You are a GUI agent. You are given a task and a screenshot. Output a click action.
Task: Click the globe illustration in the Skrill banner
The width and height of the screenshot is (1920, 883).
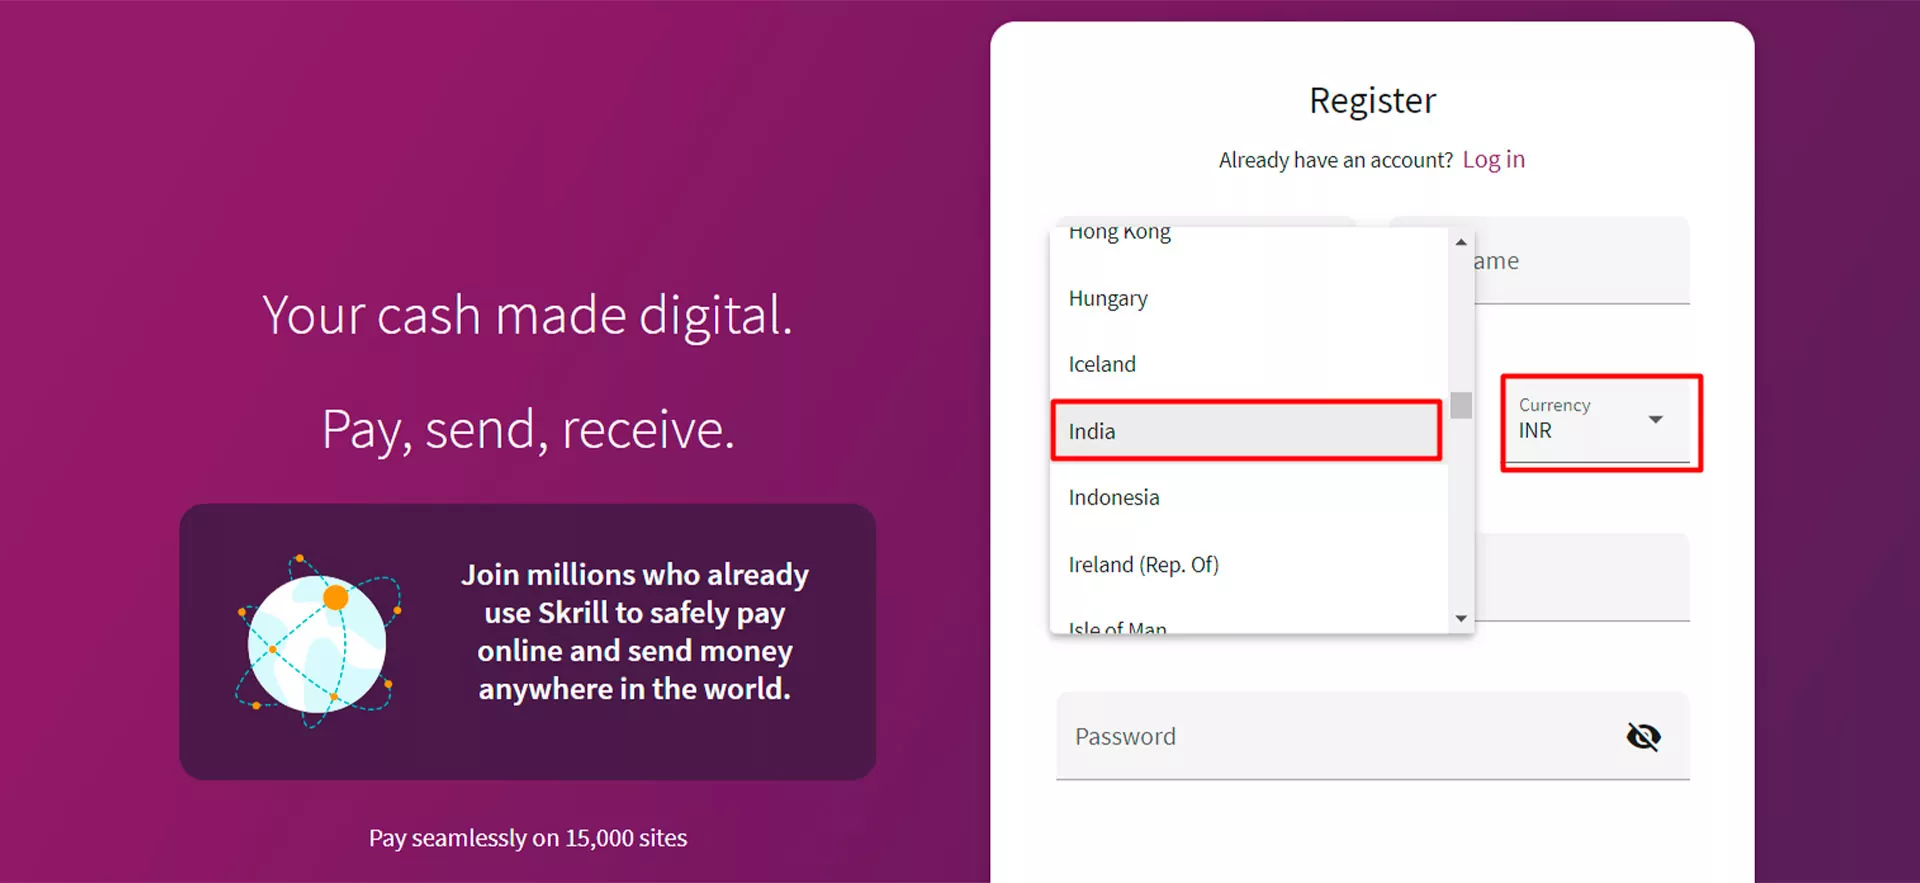click(x=317, y=643)
